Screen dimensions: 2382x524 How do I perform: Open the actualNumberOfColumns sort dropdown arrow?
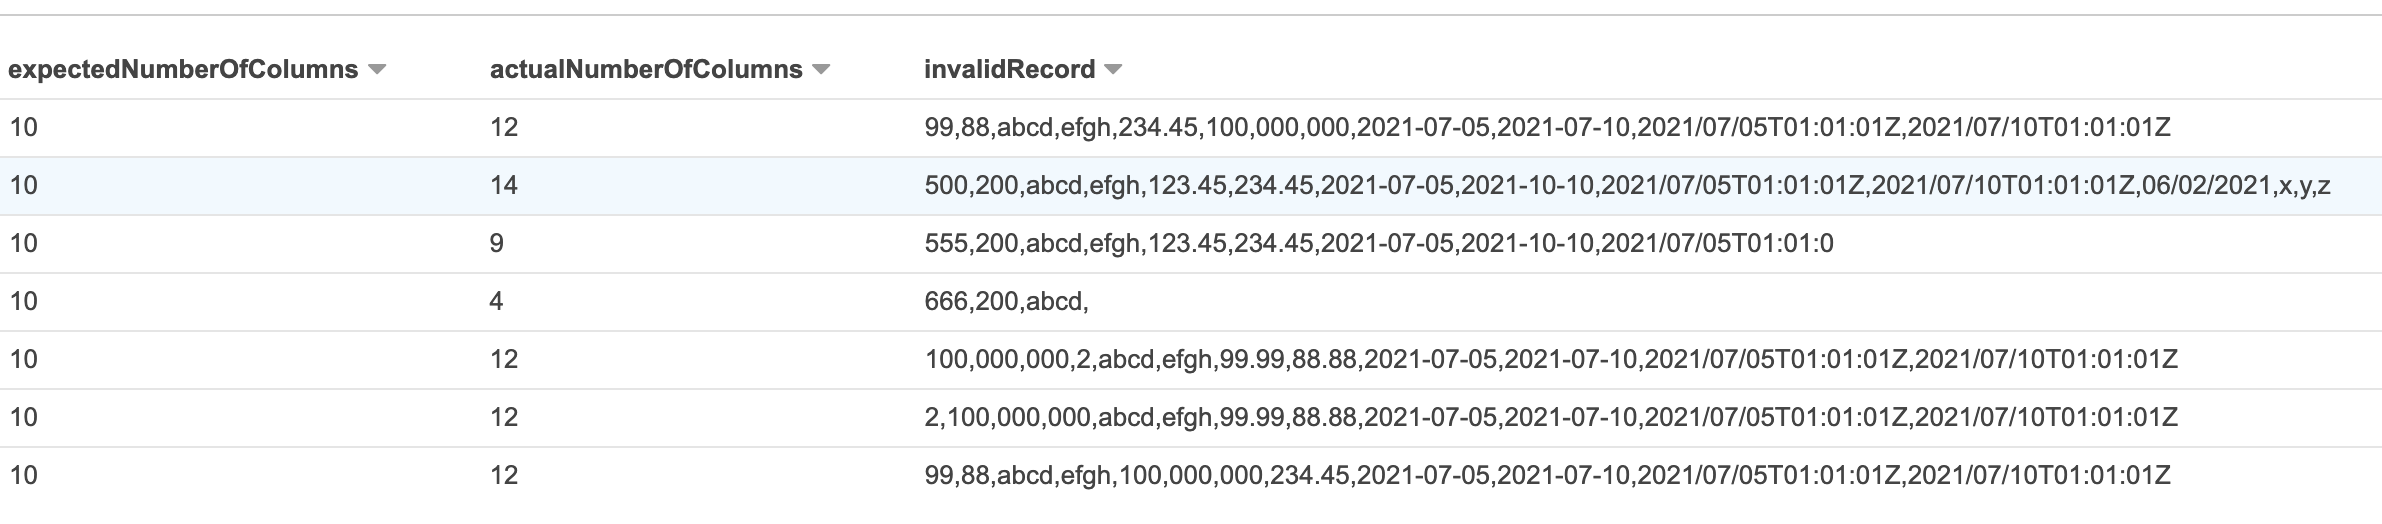coord(821,70)
